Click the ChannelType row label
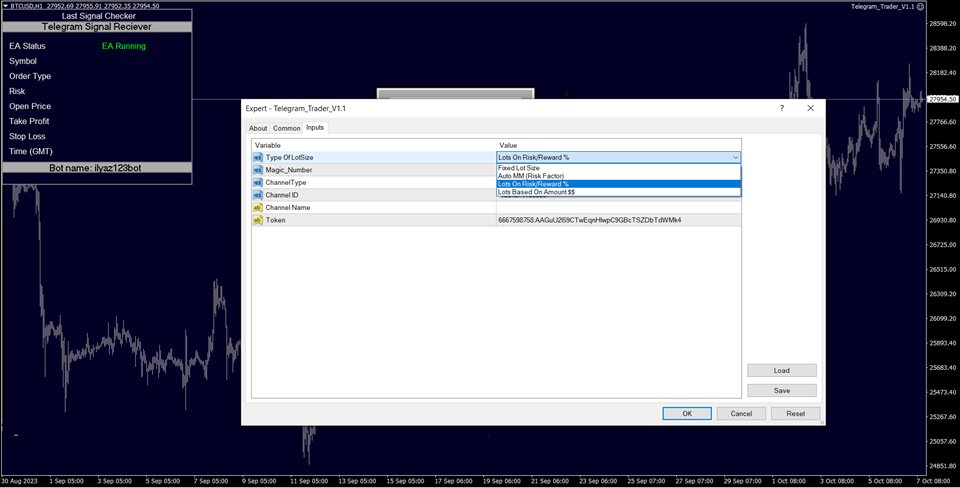The height and width of the screenshot is (488, 960). tap(285, 182)
